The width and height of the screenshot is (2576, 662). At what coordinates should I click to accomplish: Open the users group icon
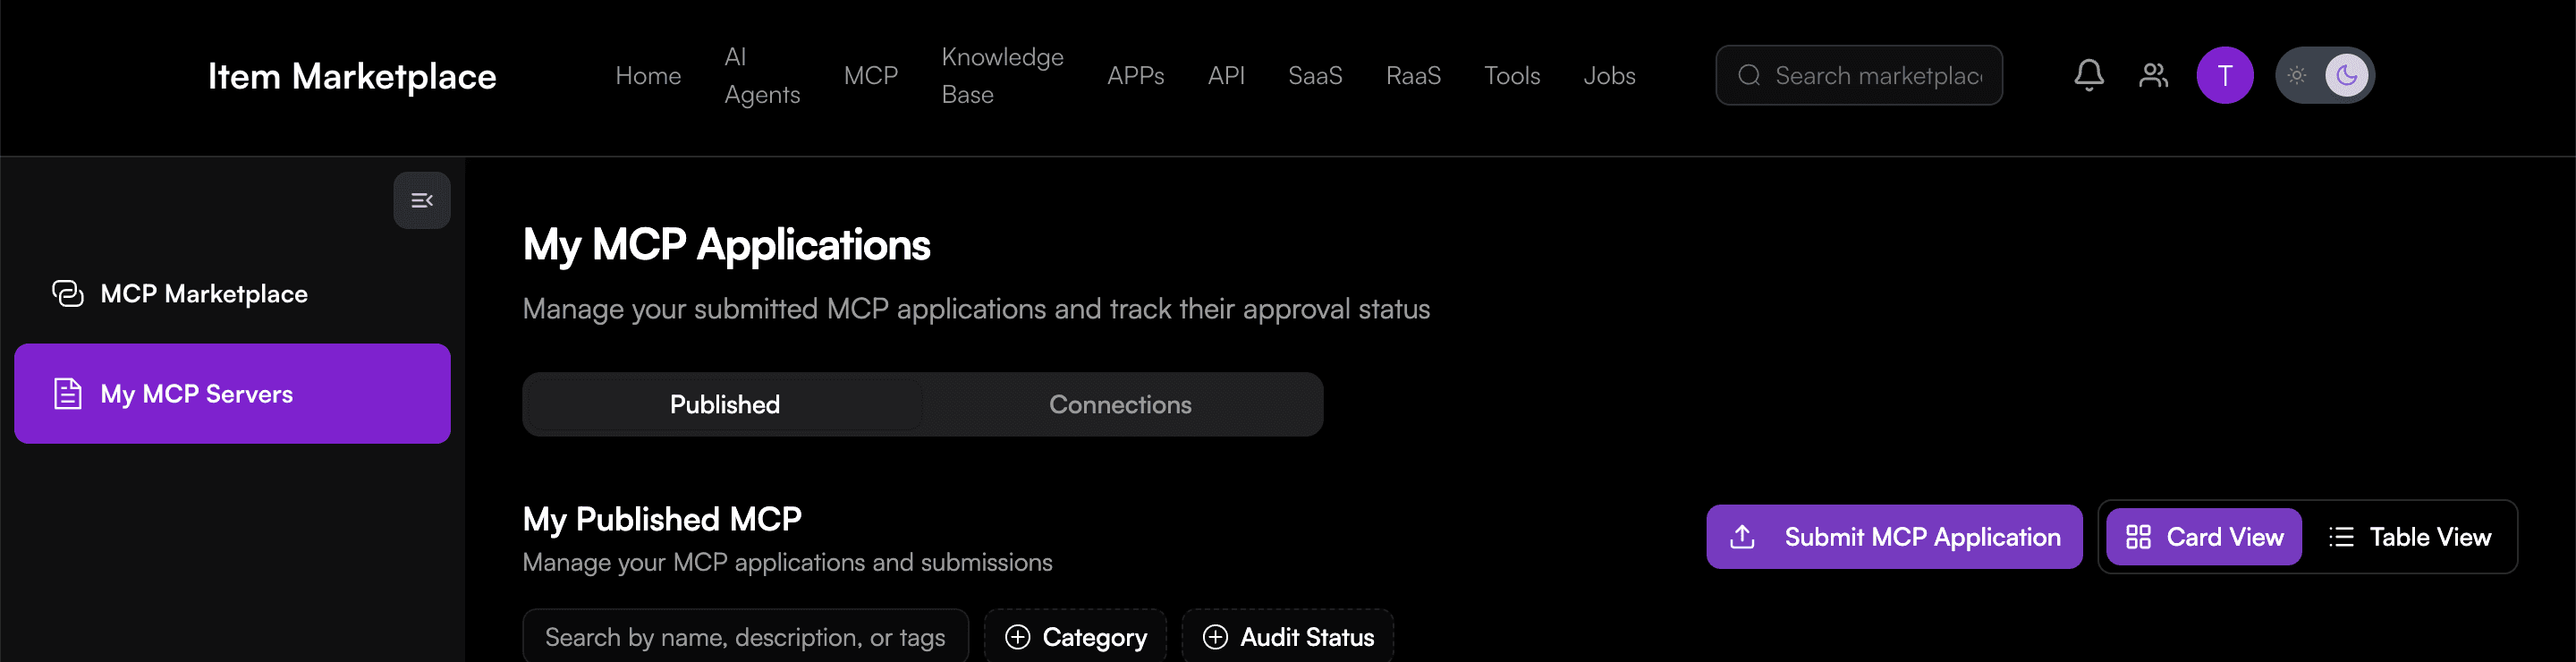(x=2153, y=75)
